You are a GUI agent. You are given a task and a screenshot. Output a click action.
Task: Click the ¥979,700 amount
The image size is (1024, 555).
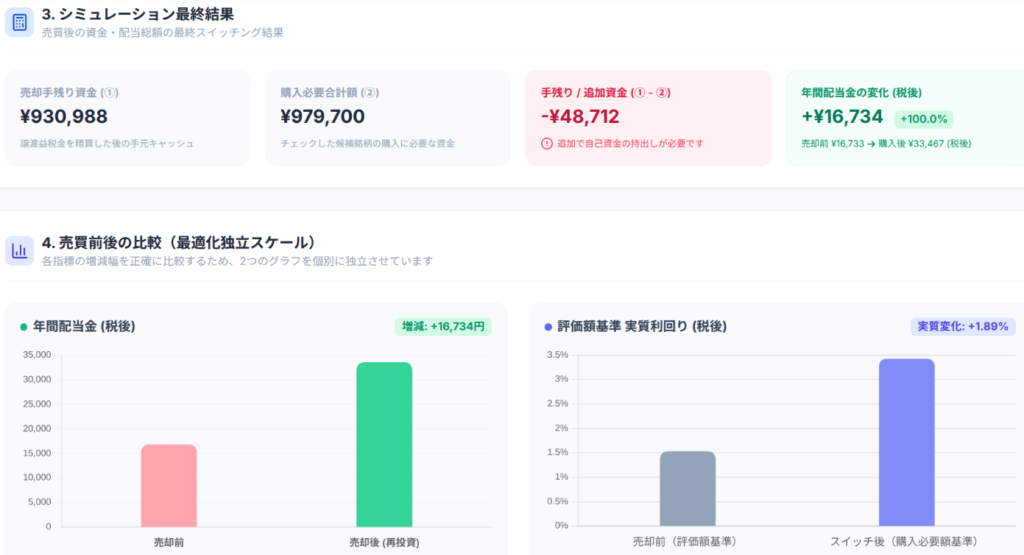[323, 117]
